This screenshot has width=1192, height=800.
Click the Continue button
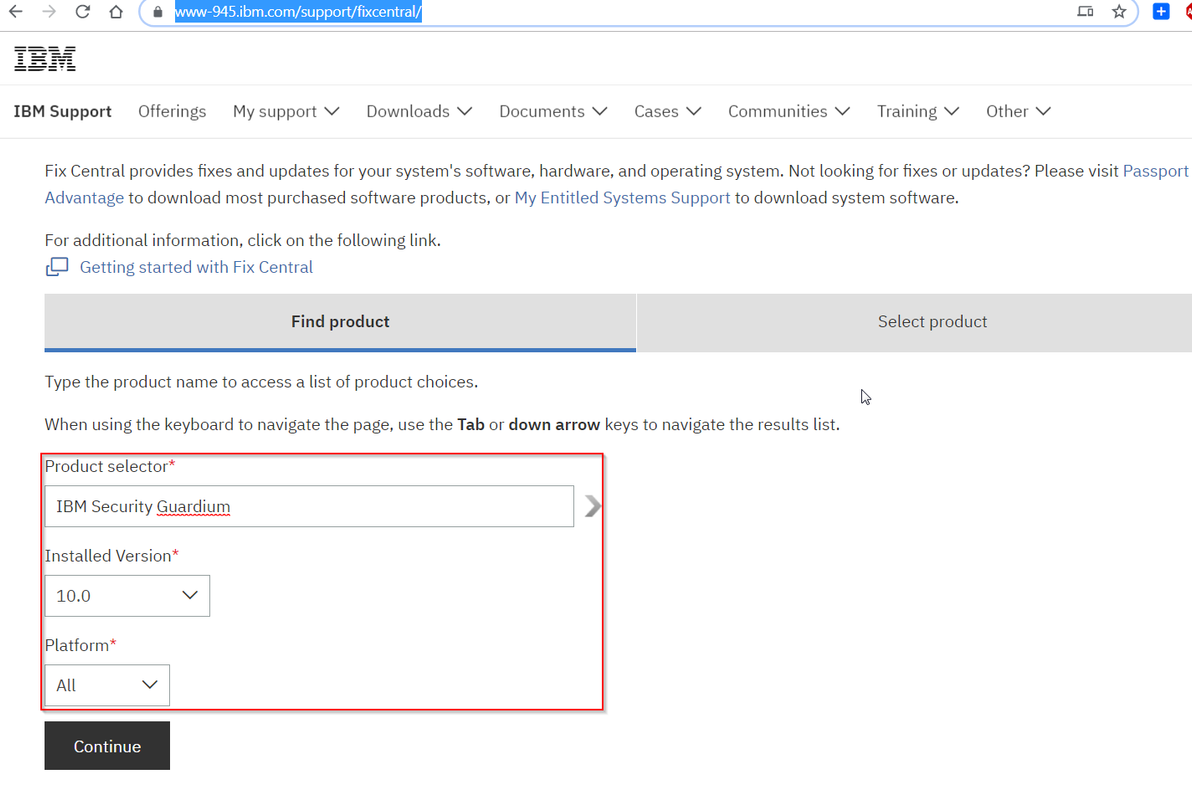[107, 746]
